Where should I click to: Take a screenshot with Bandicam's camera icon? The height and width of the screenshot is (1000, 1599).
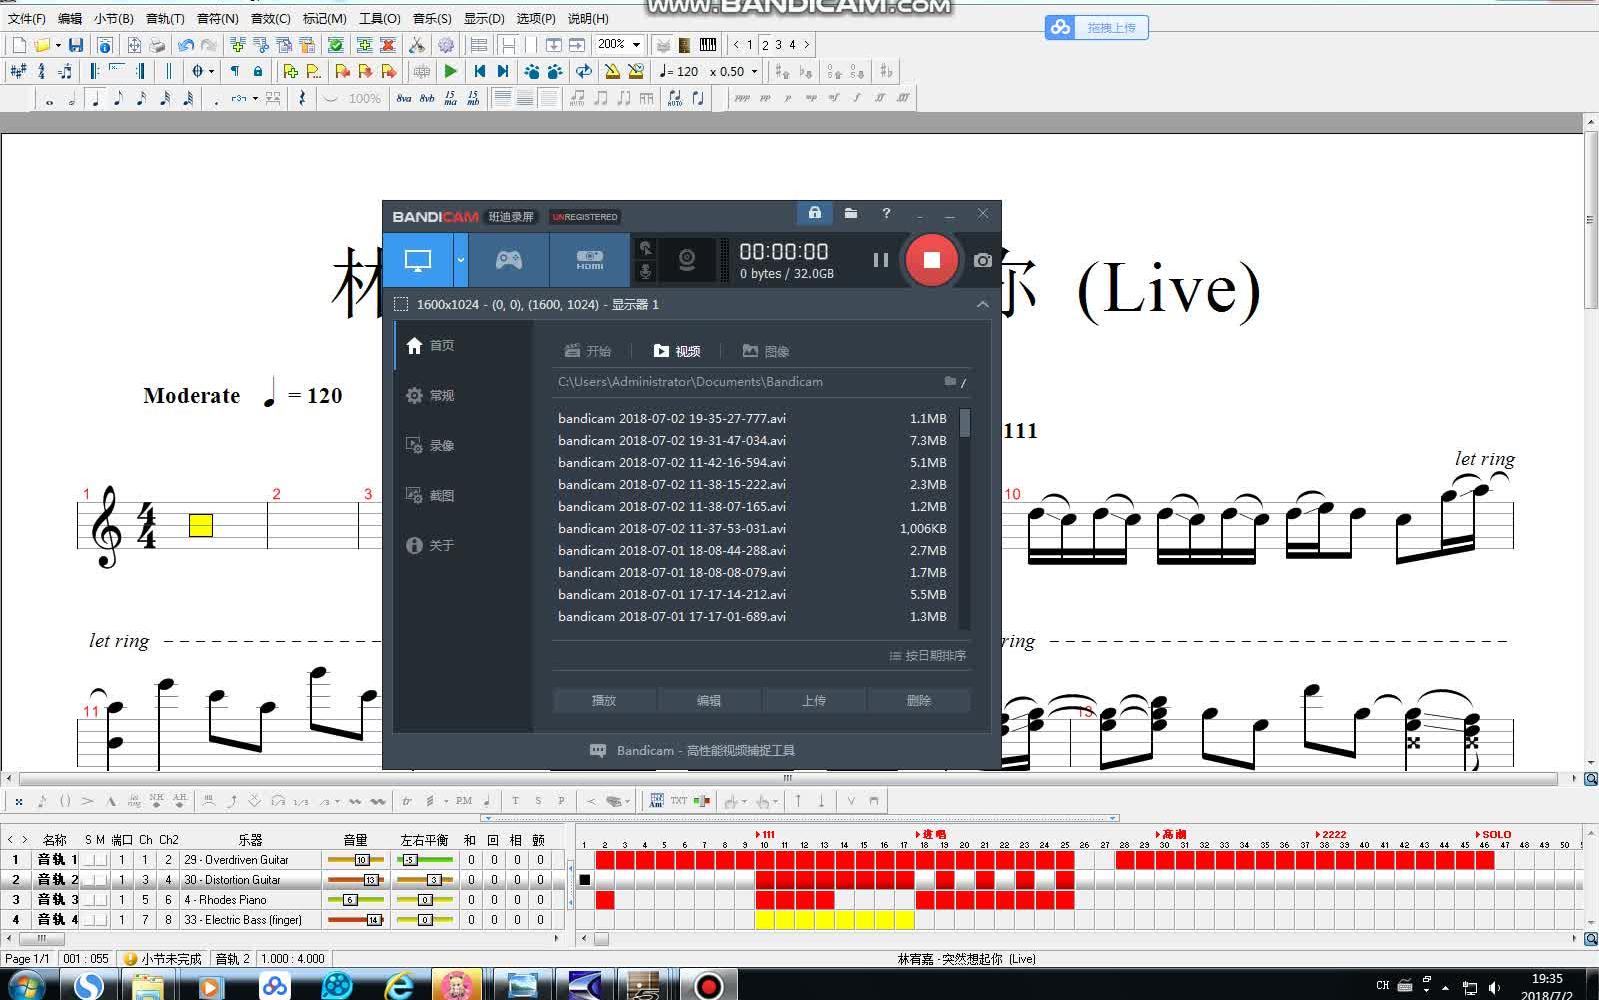click(983, 260)
